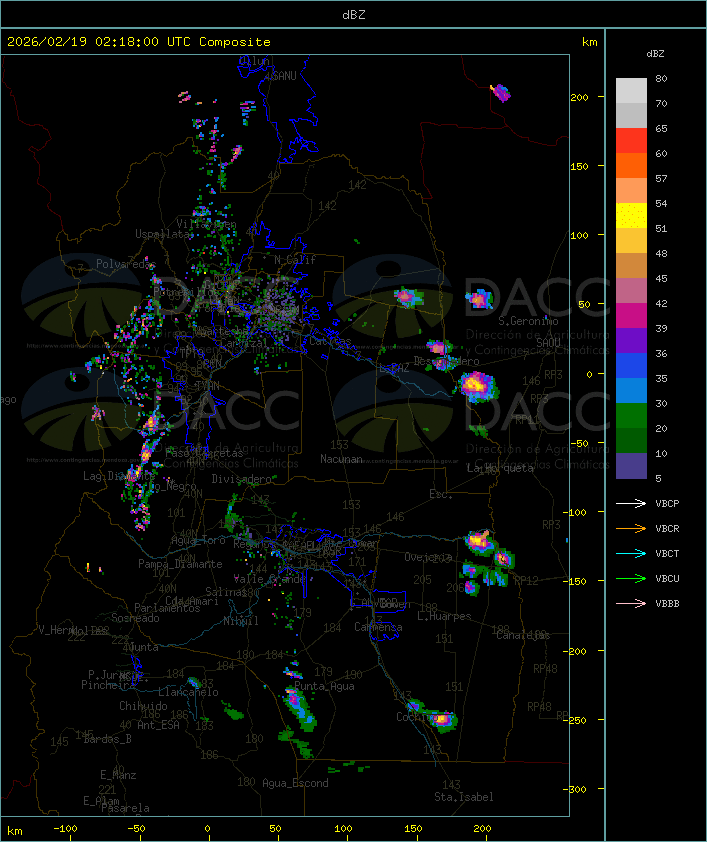Select the slate-blue bottom legend swatch

click(631, 466)
